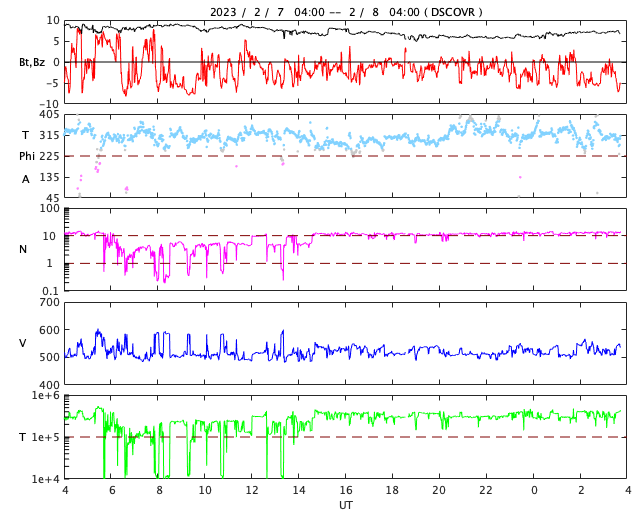Click the 700 tick on the V axis
Screen dimensions: 640x512
coord(49,303)
